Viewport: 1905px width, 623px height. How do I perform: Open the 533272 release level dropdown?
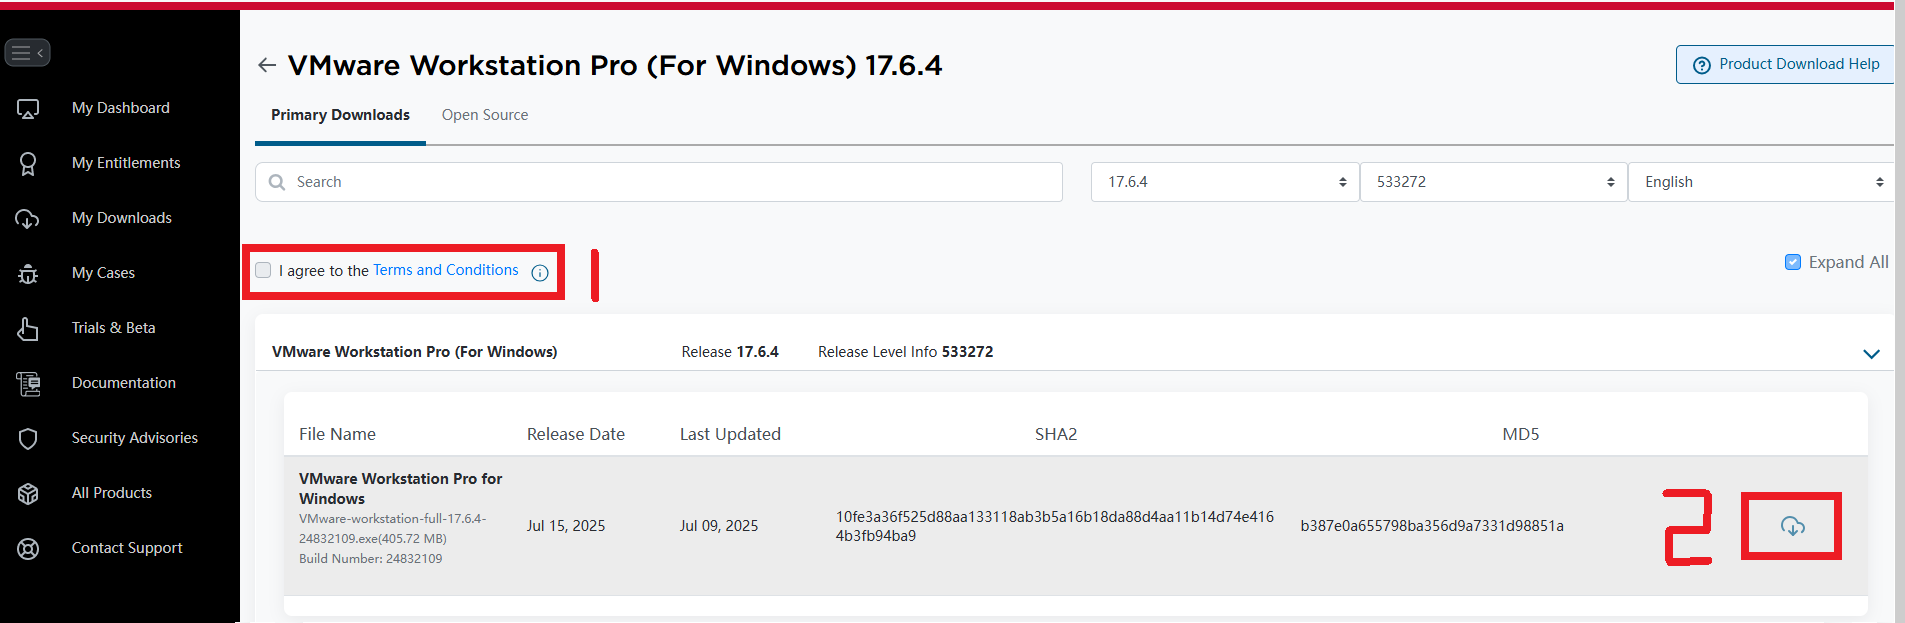[1494, 182]
